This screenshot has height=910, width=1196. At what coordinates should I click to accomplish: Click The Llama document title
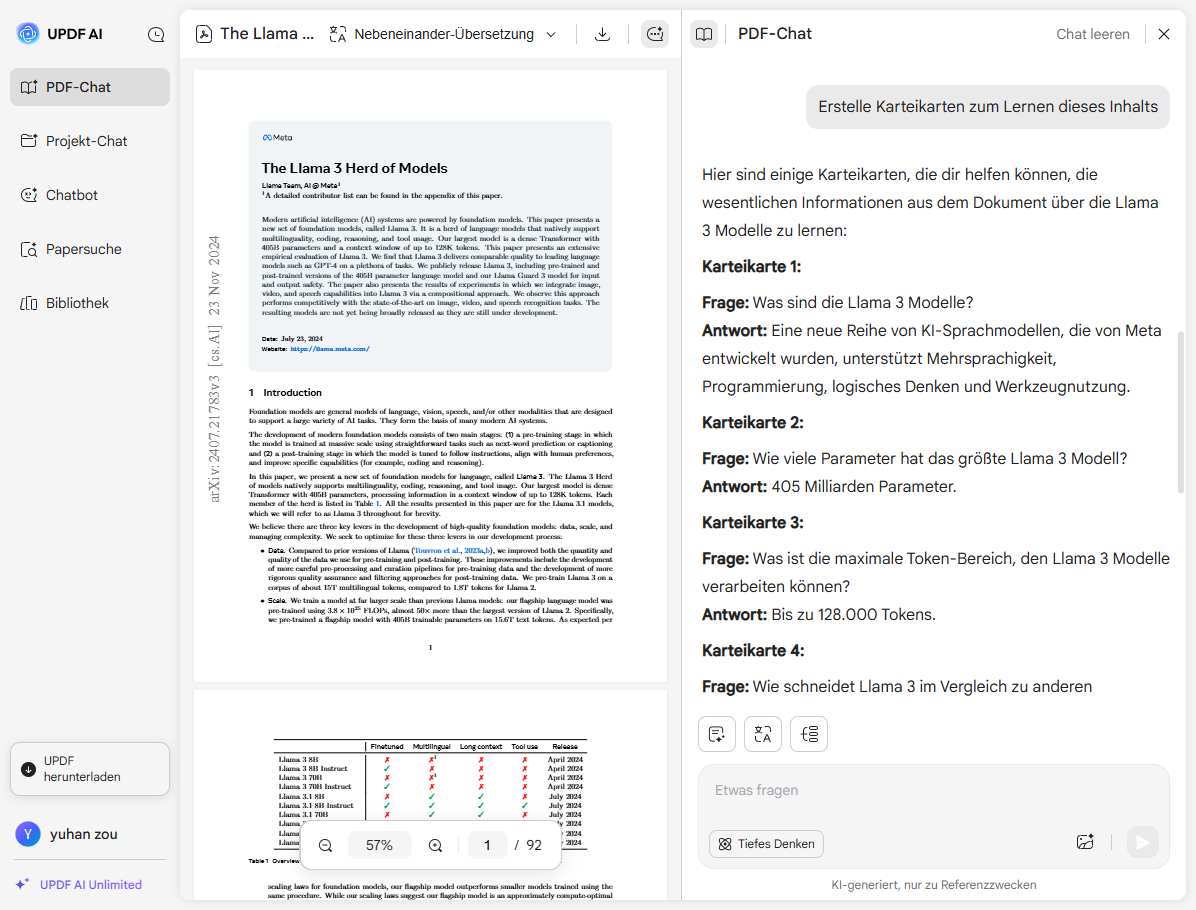pos(267,34)
